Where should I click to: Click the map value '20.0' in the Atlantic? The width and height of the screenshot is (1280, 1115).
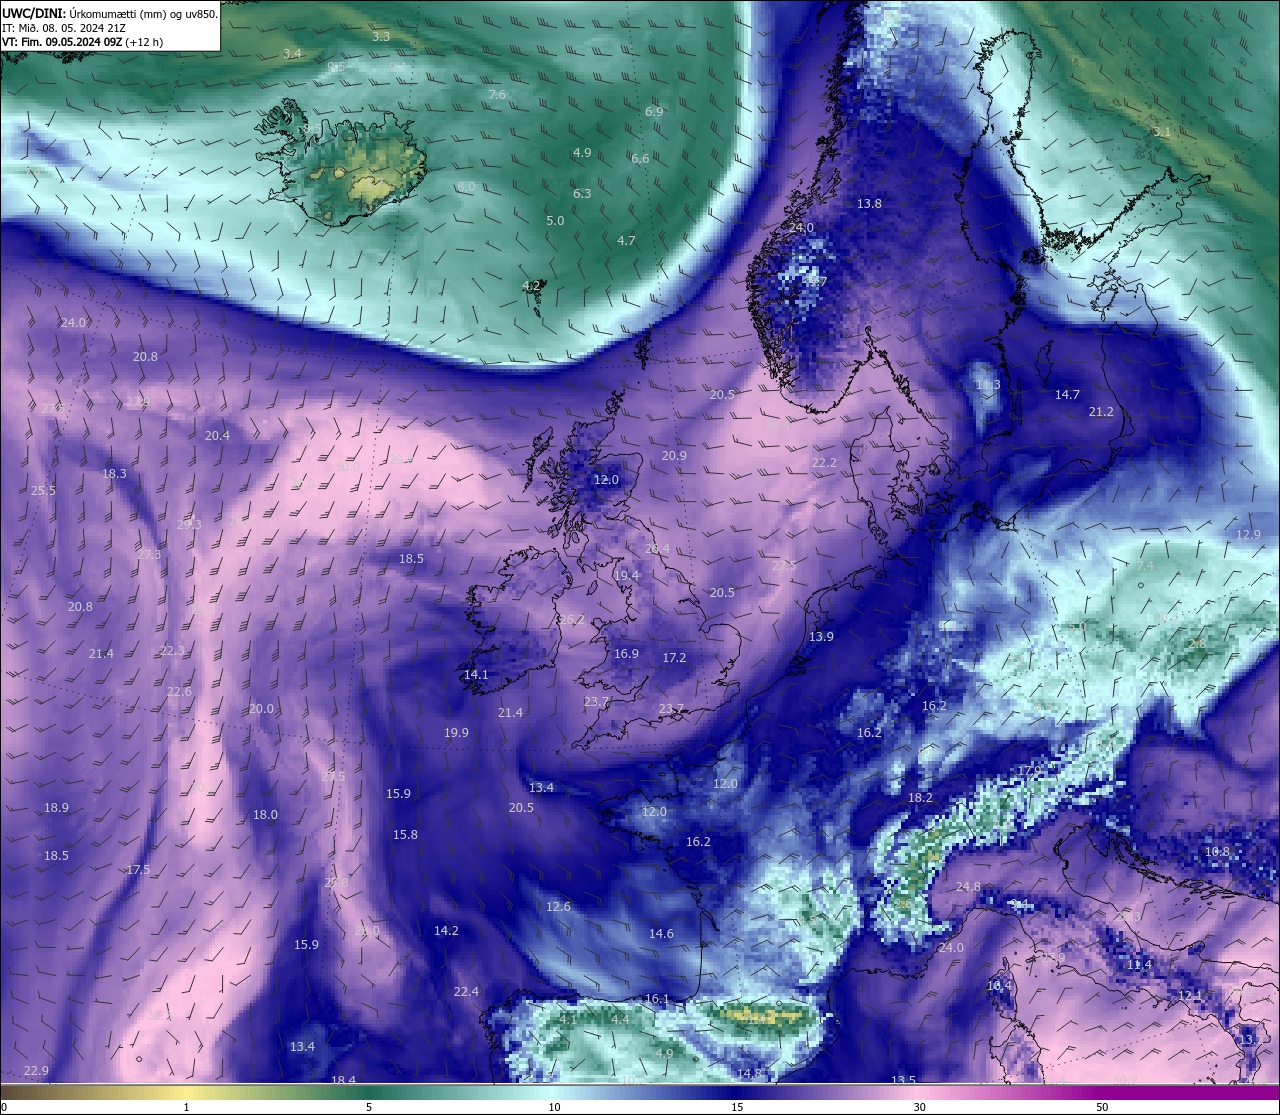[261, 709]
